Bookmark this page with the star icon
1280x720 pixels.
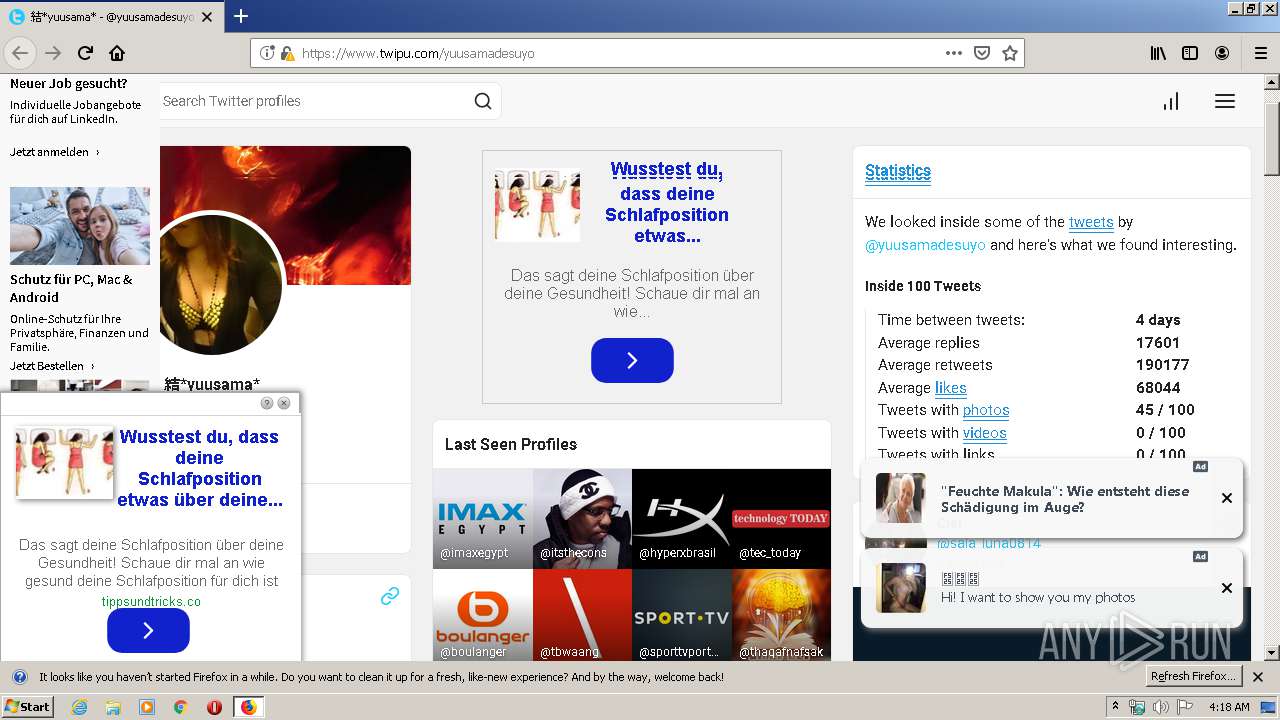[x=1010, y=53]
